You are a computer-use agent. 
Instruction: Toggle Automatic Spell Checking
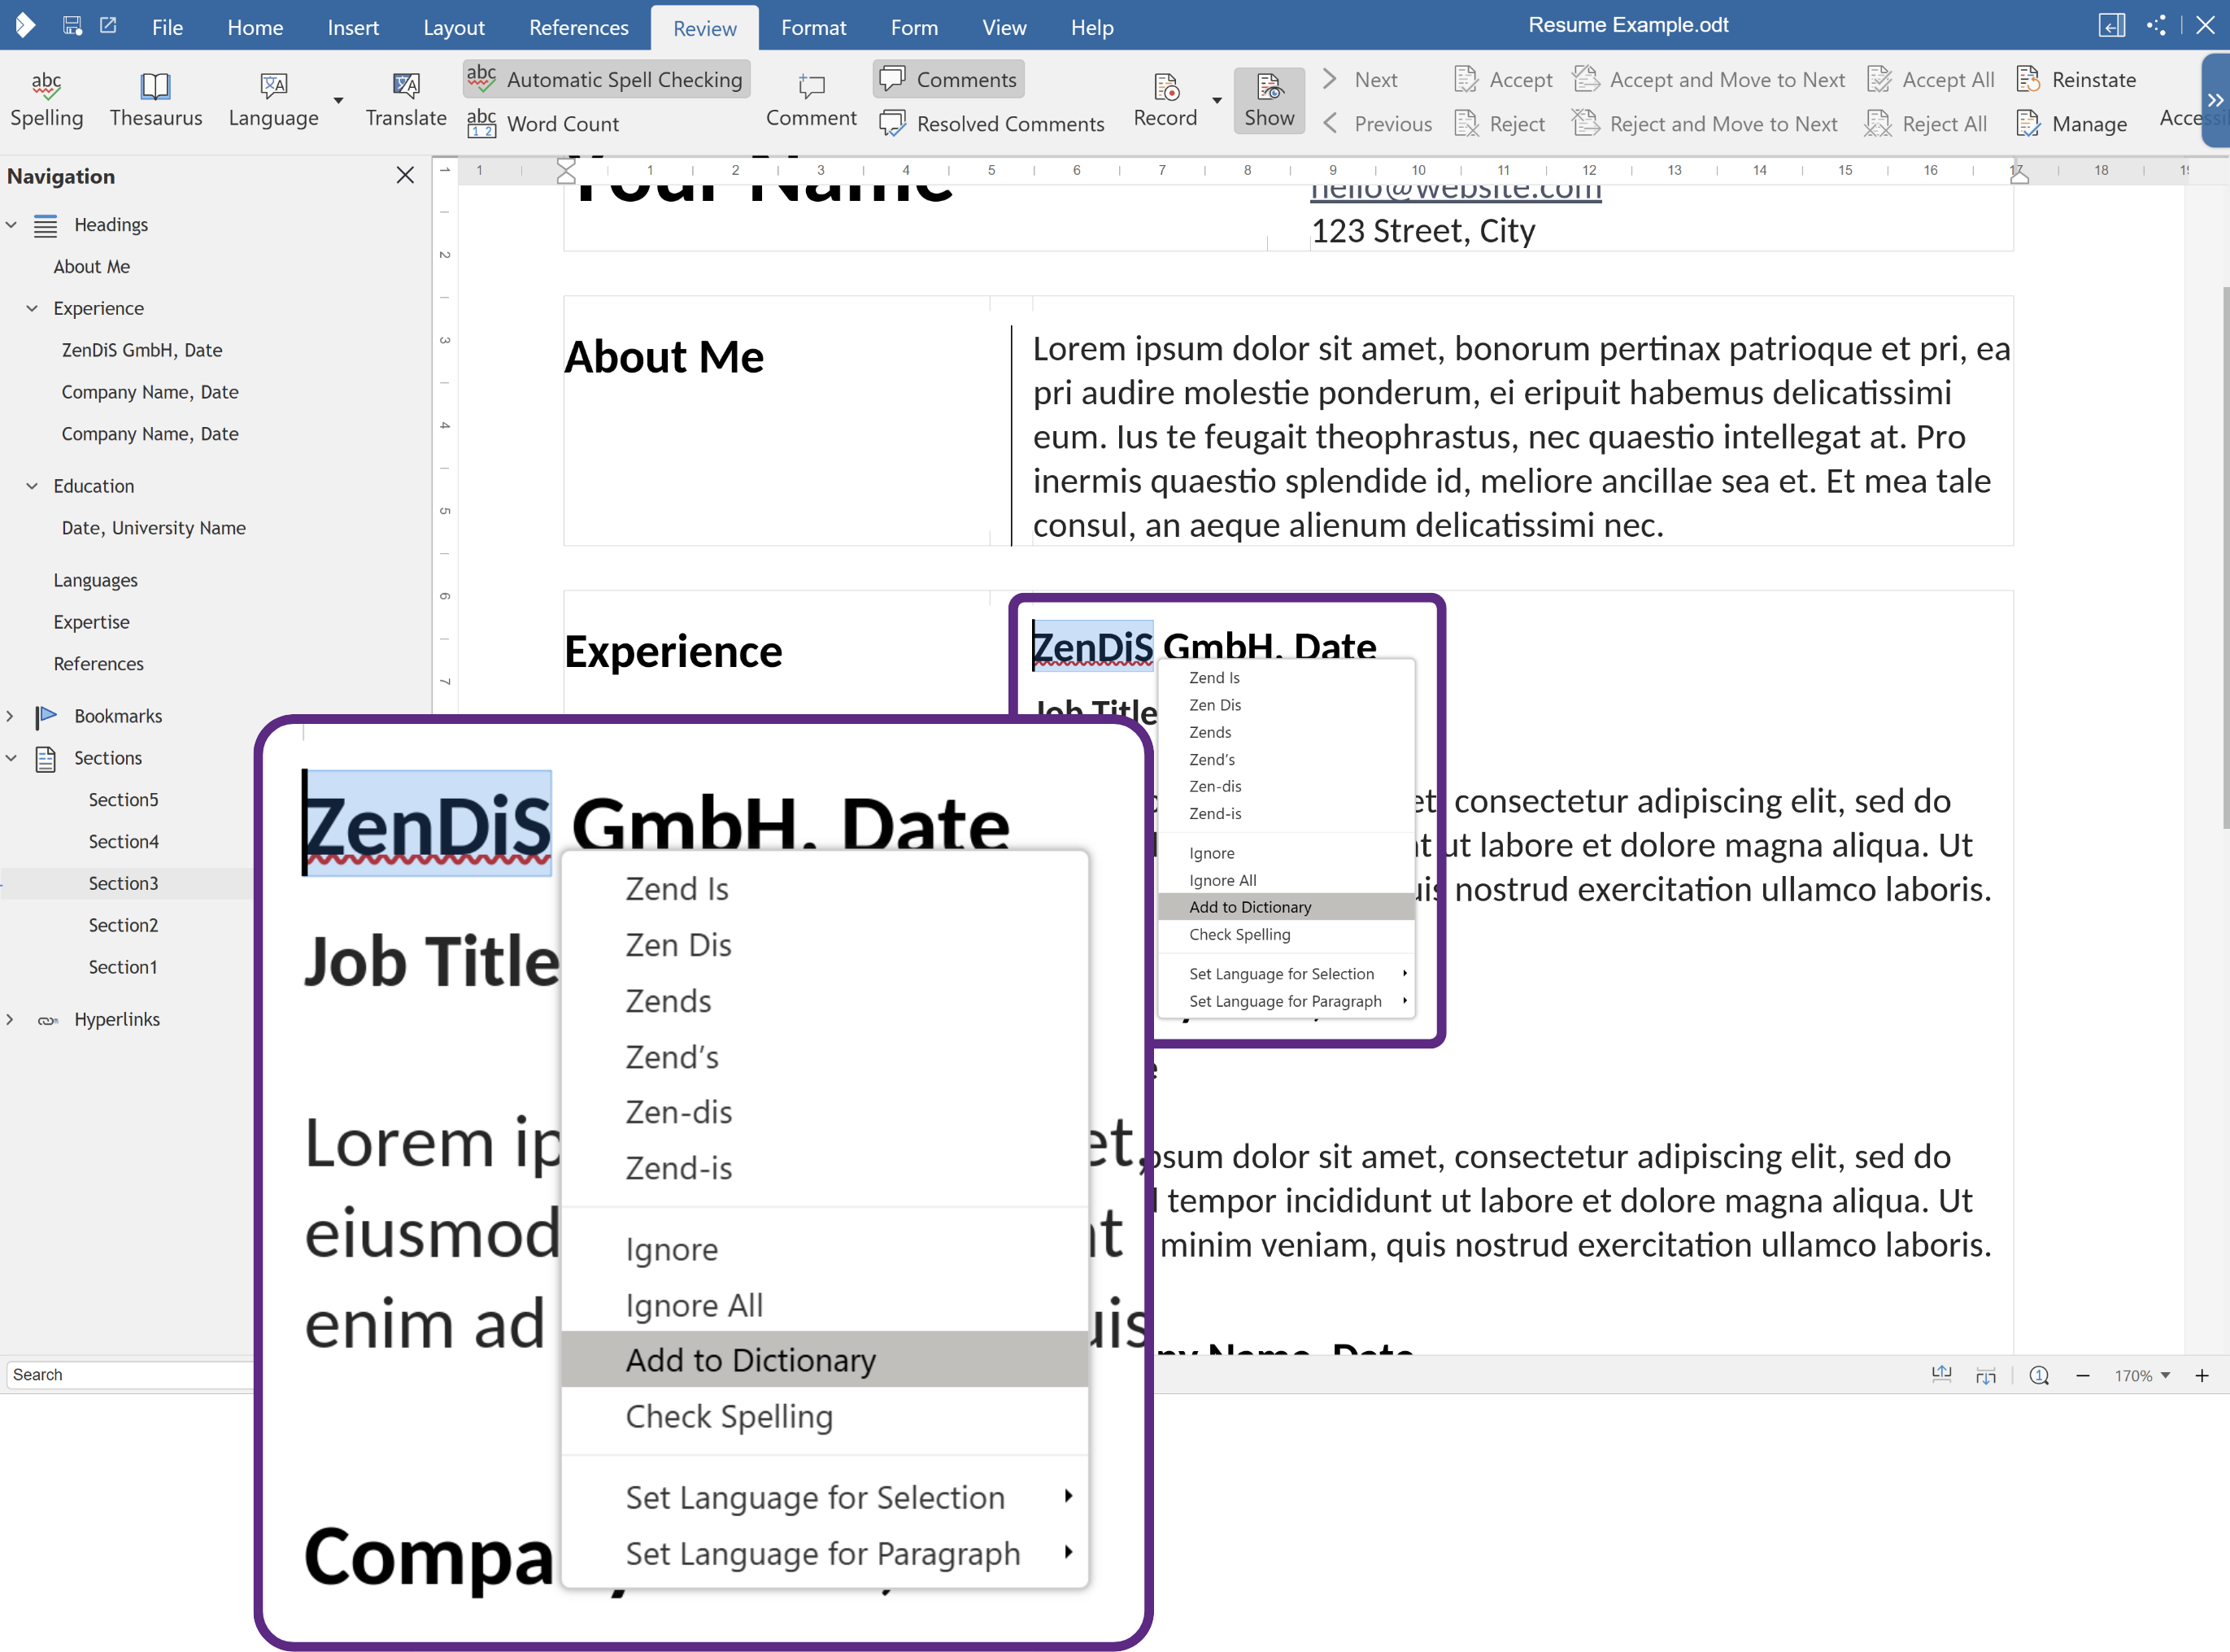(x=606, y=79)
